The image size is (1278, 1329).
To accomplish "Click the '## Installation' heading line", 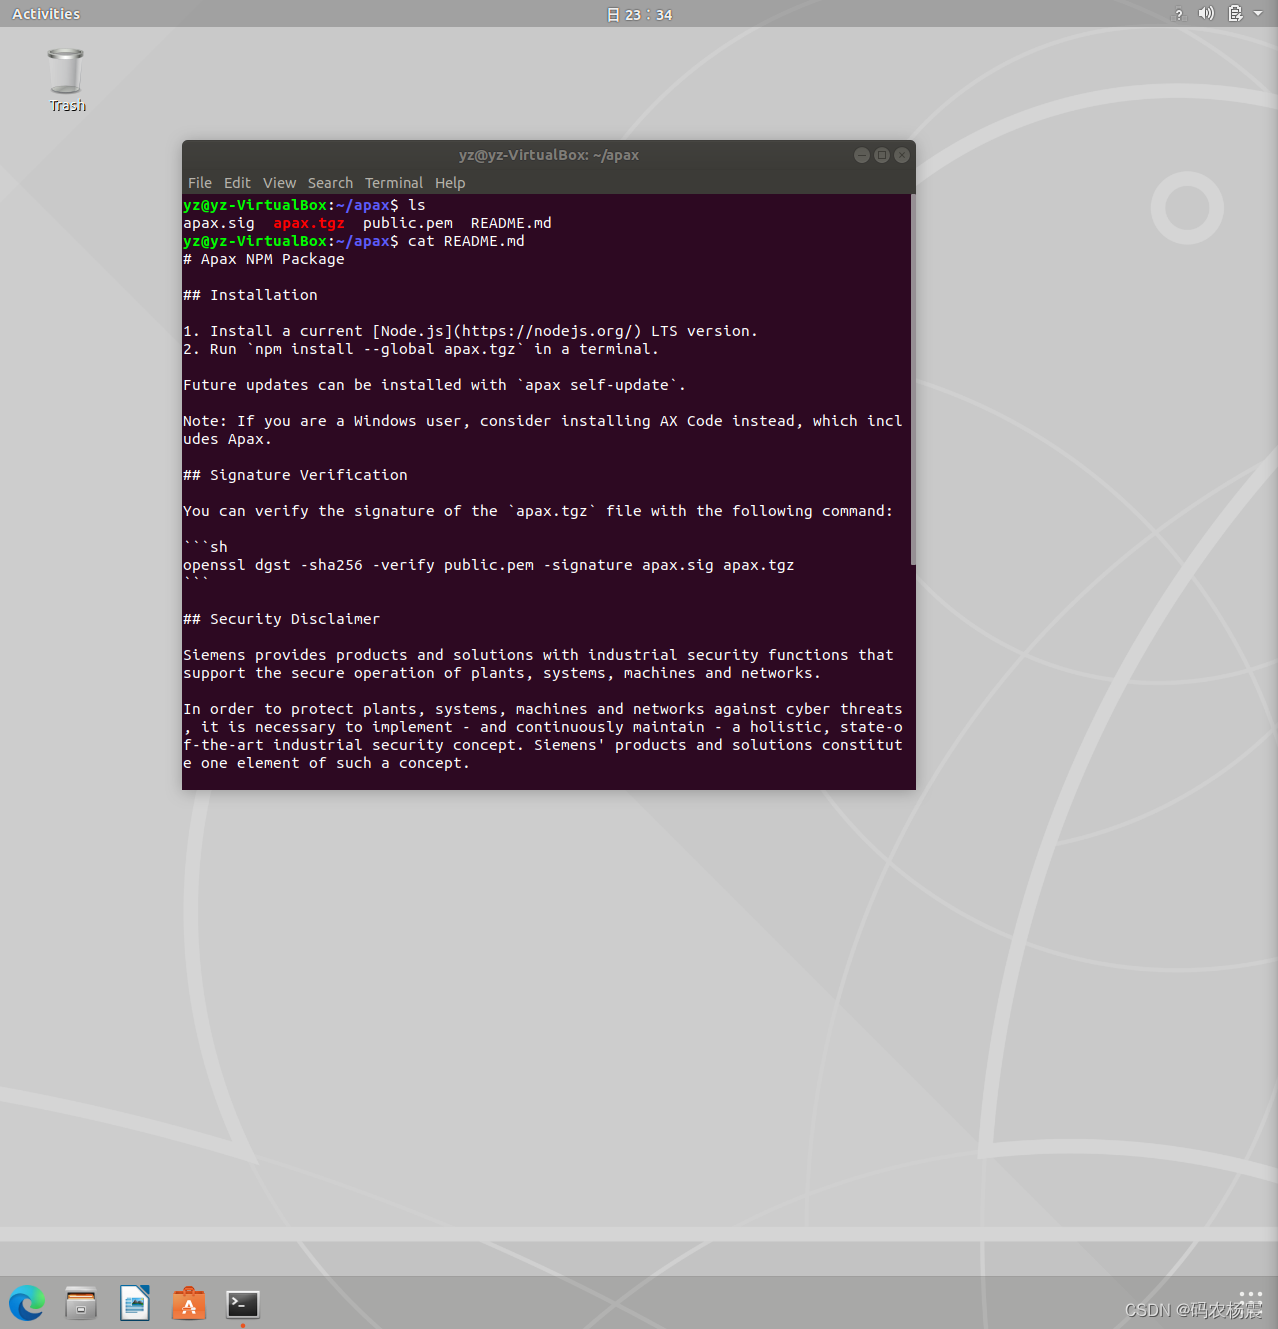I will (250, 295).
